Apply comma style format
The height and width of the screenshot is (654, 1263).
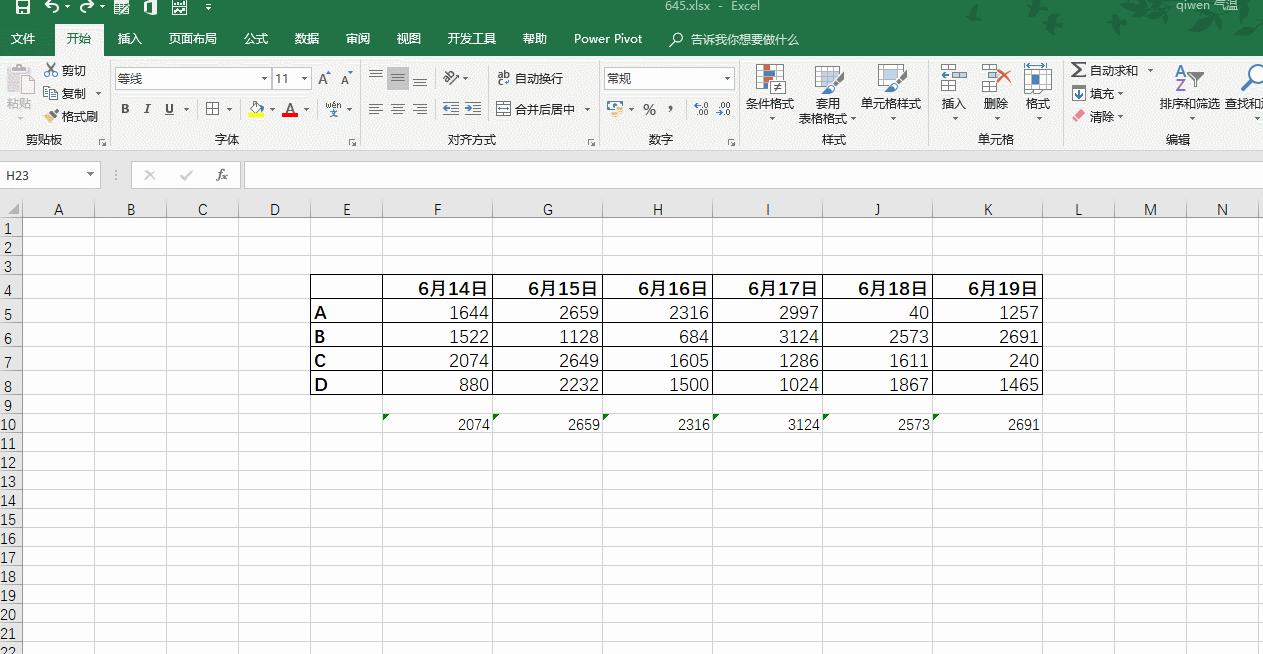click(670, 109)
